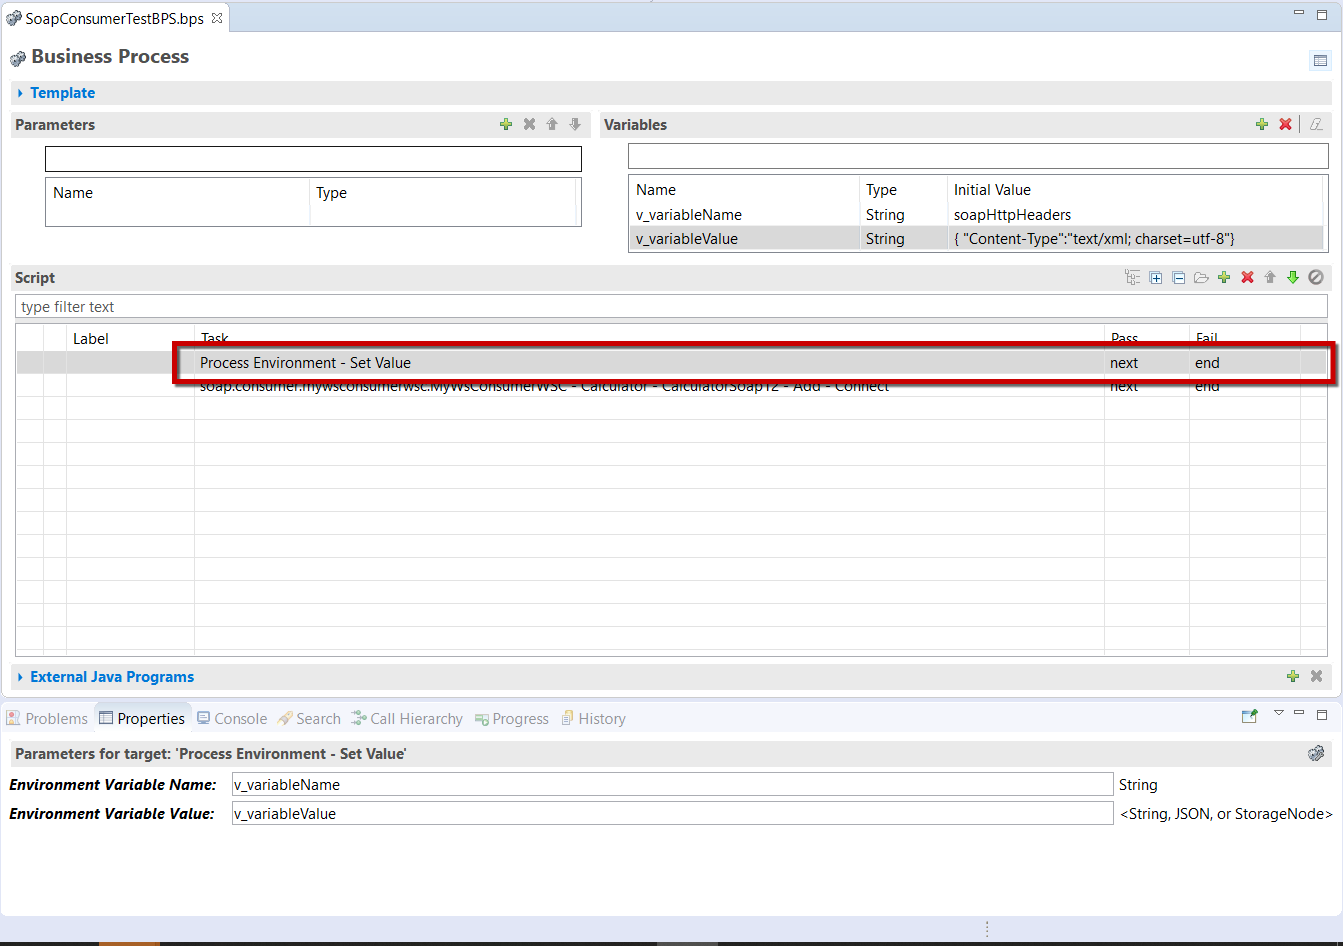Edit the Environment Variable Name field
Viewport: 1343px width, 946px height.
[670, 784]
